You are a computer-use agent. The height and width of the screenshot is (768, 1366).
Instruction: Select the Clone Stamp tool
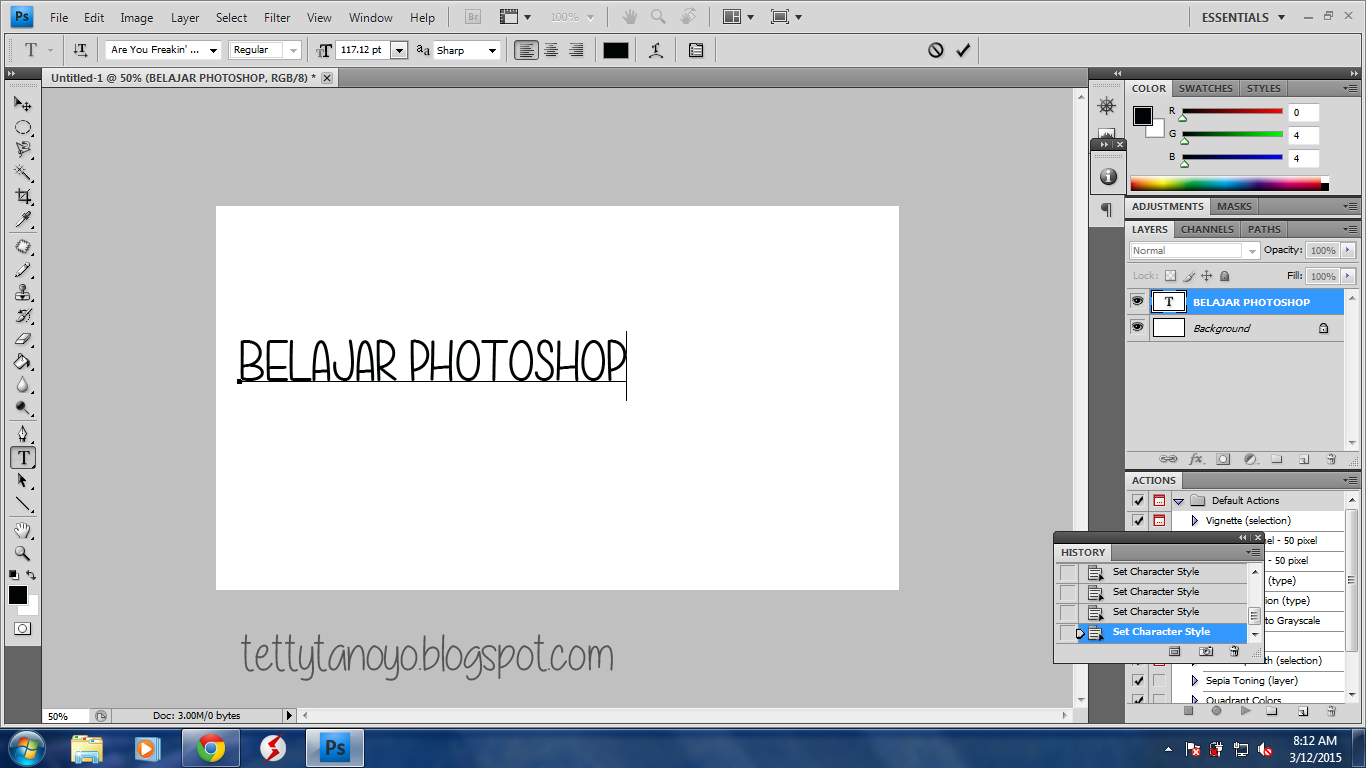point(22,293)
